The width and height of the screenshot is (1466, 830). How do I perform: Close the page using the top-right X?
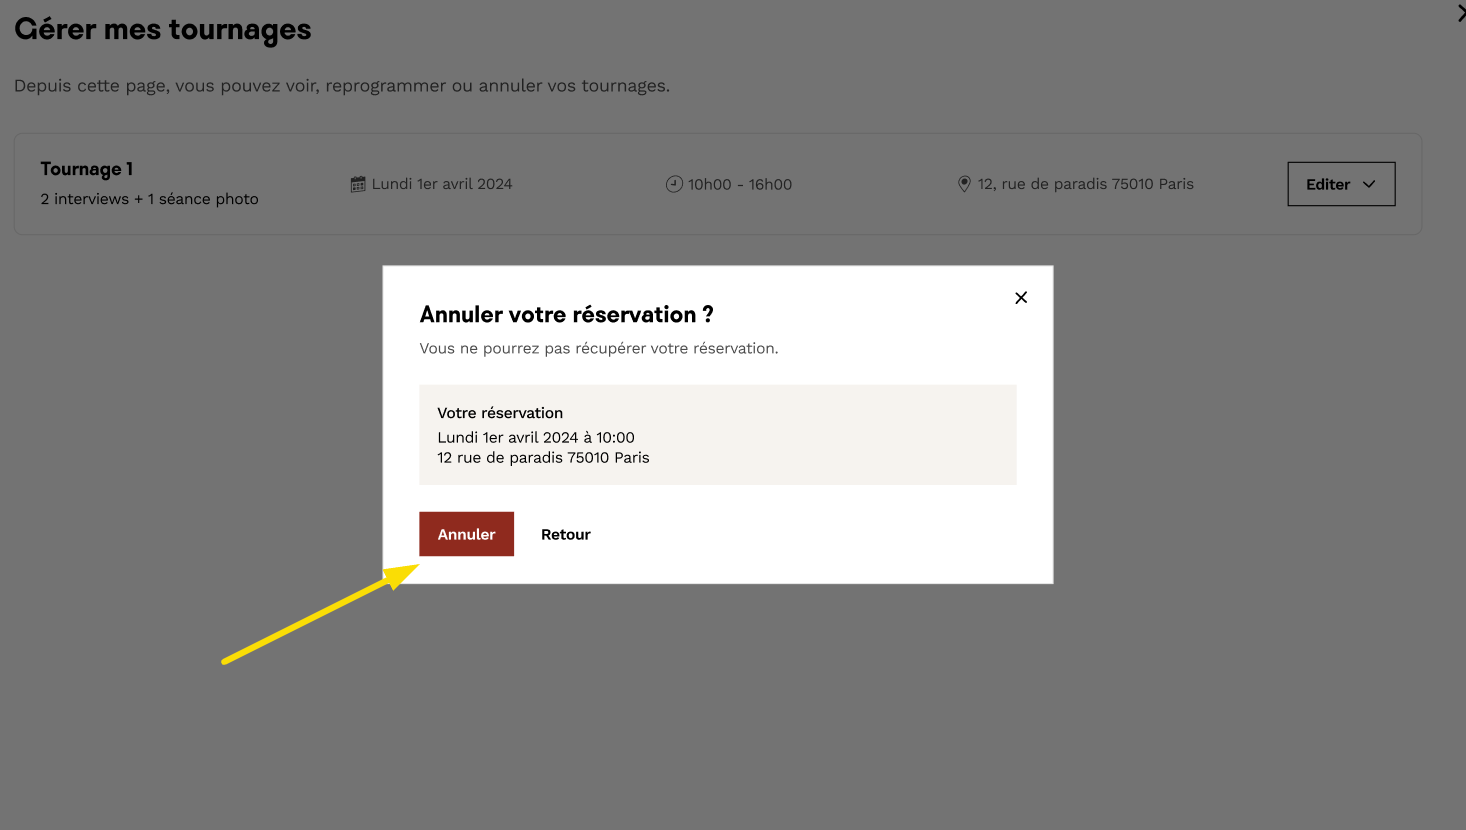[x=1460, y=14]
